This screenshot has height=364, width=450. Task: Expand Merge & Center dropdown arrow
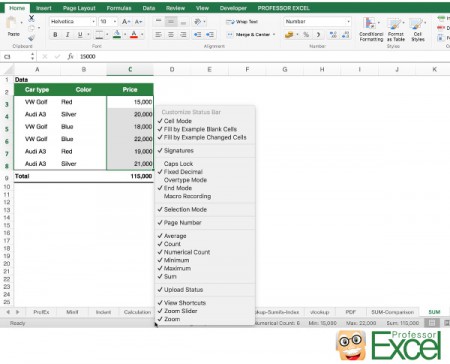point(274,34)
